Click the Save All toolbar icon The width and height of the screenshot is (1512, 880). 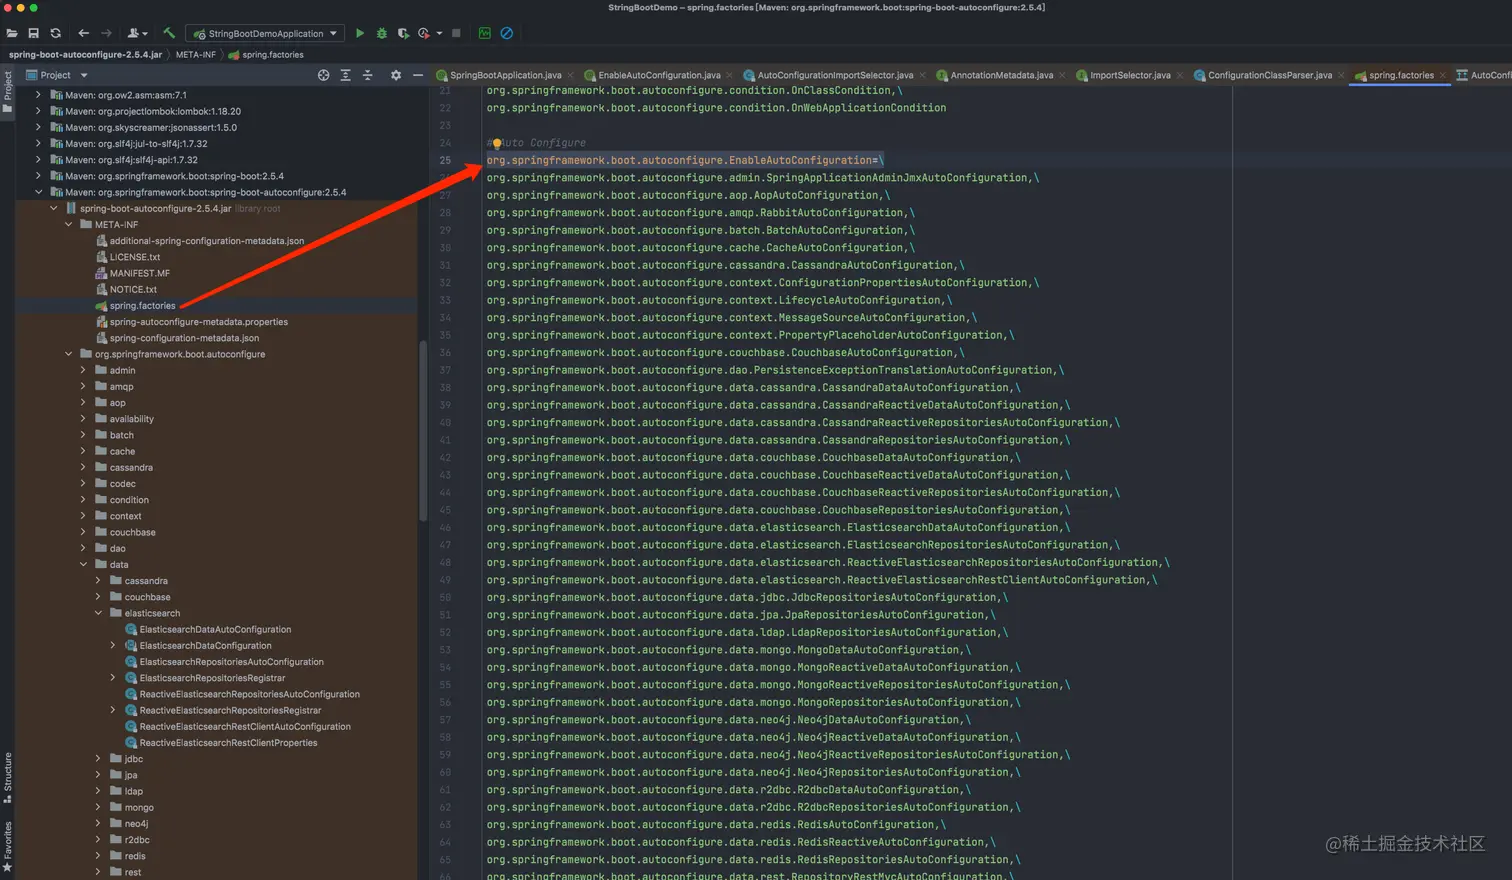33,33
